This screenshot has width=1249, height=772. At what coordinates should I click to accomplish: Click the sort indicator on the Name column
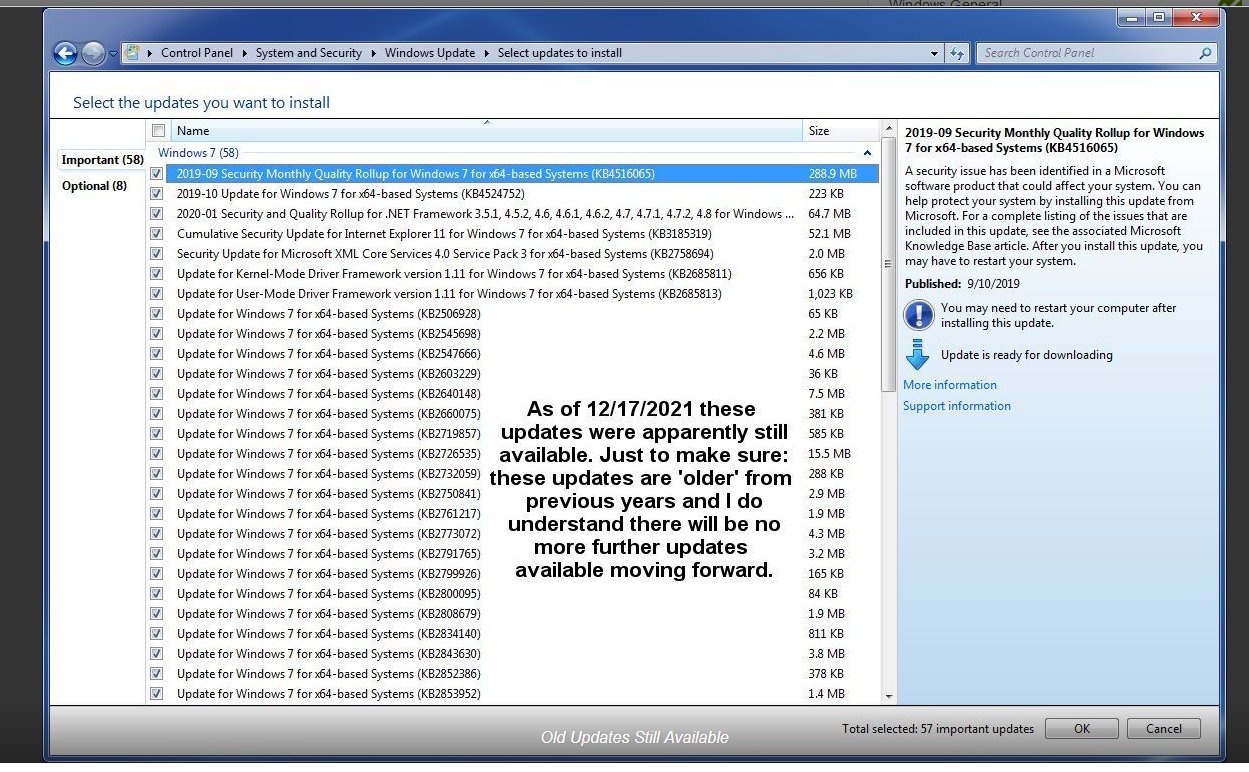click(488, 123)
